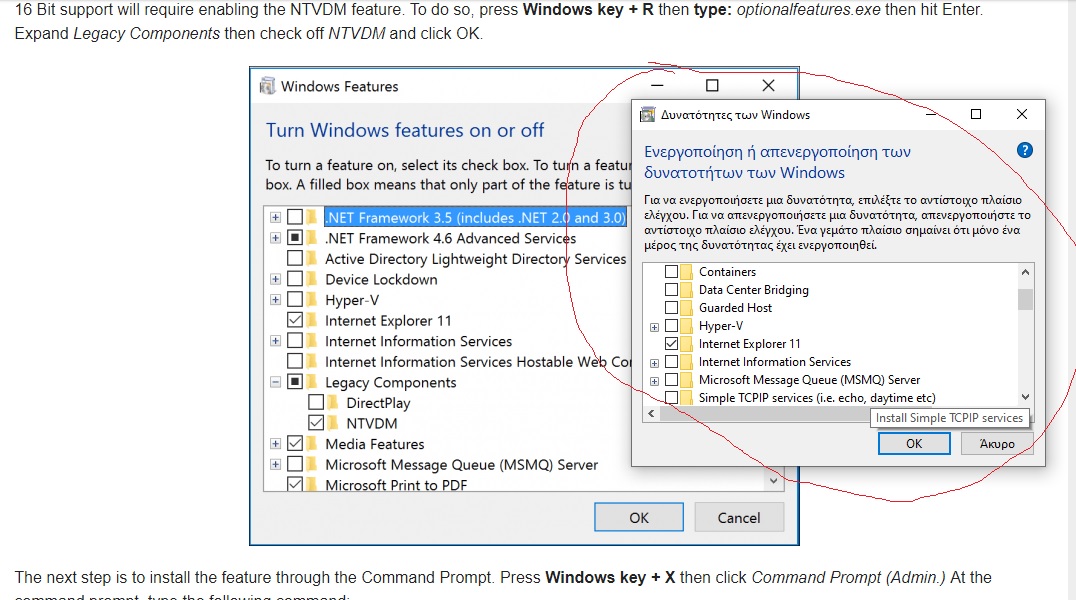Click the DirectPlay folder icon
The image size is (1076, 600).
(x=333, y=402)
